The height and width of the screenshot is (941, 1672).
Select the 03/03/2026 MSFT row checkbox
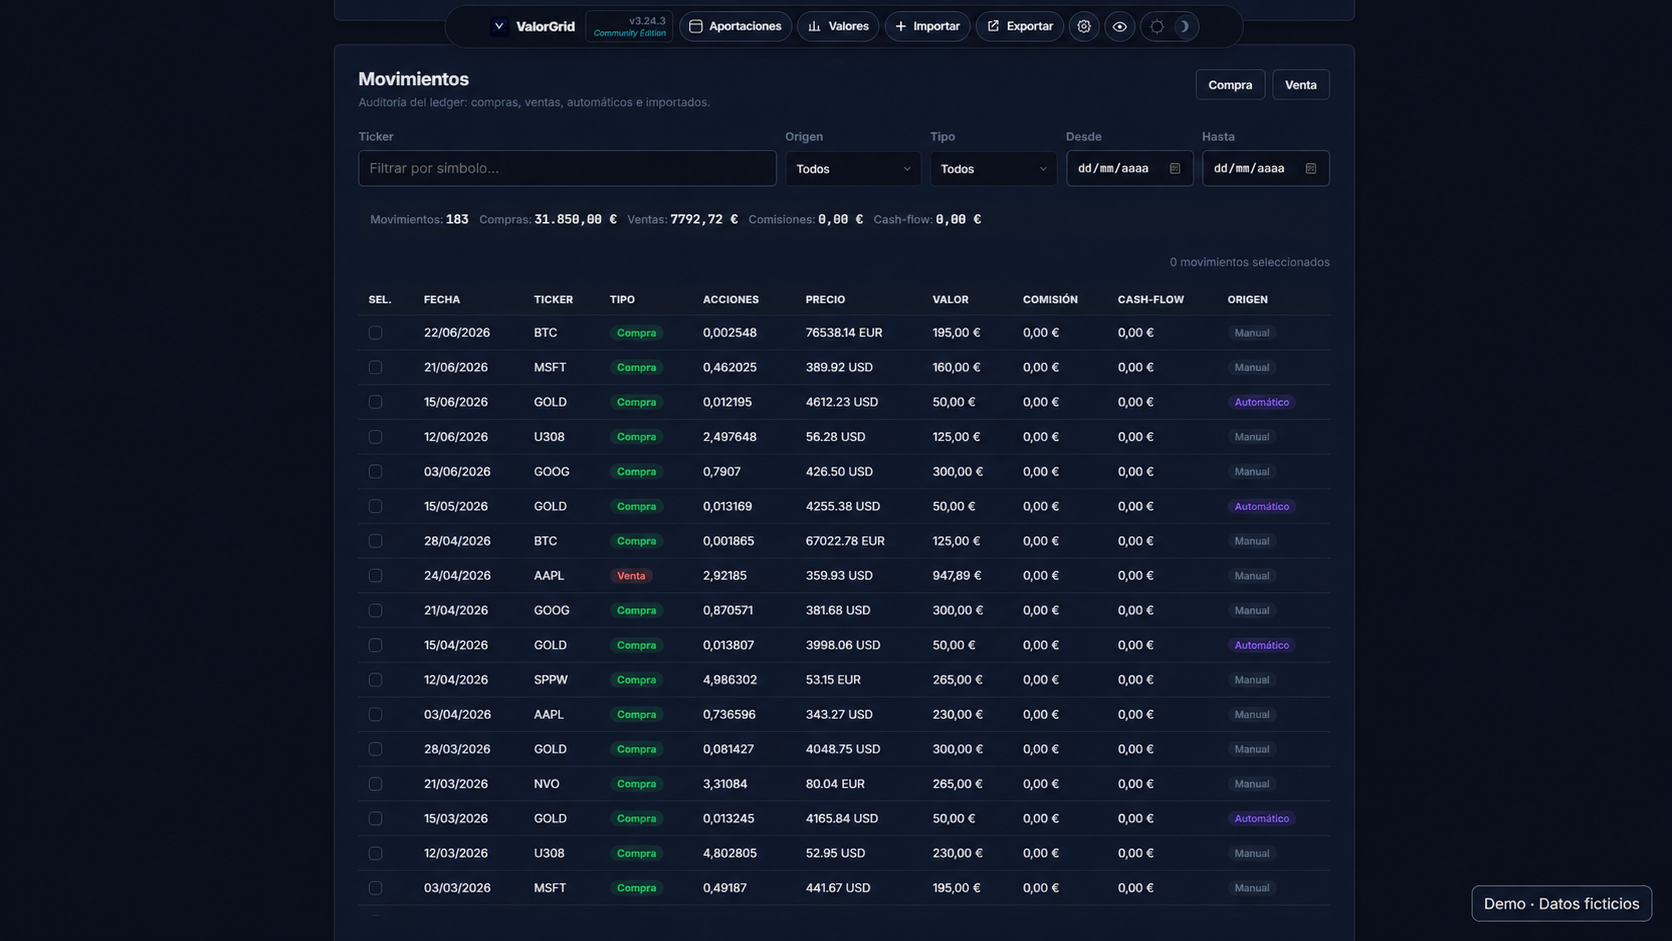click(375, 887)
